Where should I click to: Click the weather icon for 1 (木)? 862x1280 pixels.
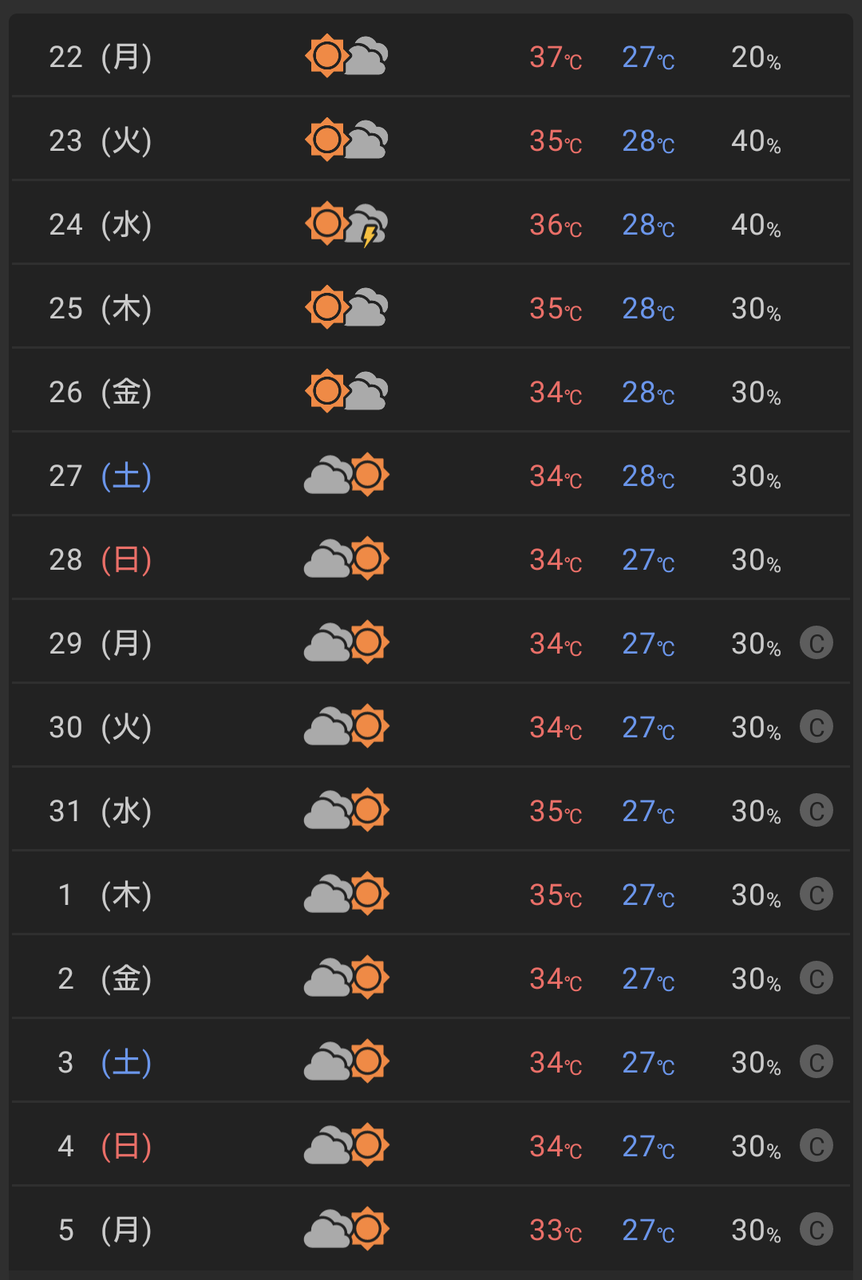pyautogui.click(x=346, y=894)
